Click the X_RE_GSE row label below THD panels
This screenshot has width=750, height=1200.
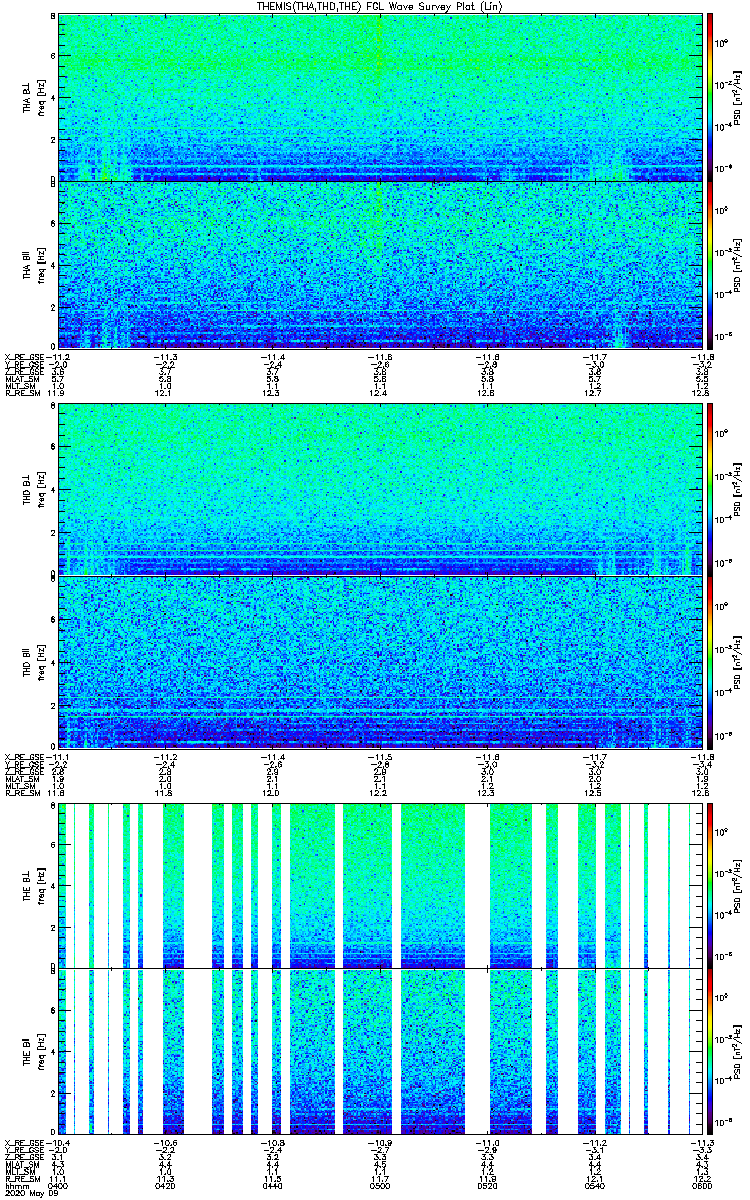[x=23, y=756]
